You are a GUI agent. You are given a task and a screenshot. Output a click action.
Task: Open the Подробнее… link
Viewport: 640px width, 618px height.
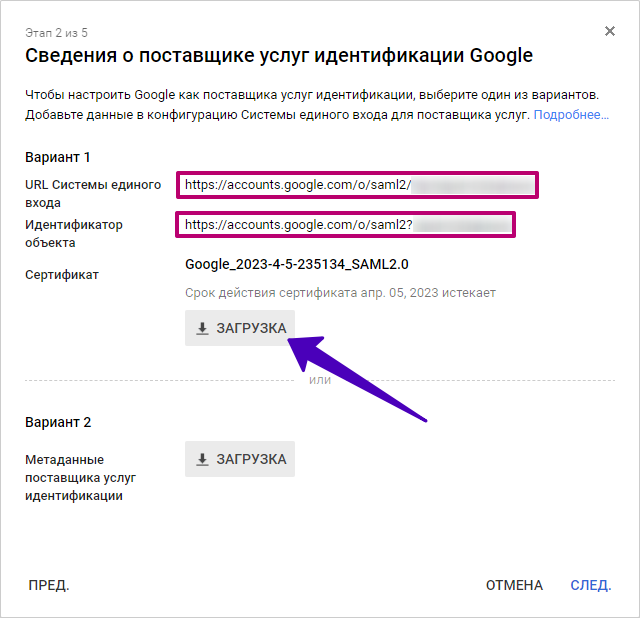point(571,115)
